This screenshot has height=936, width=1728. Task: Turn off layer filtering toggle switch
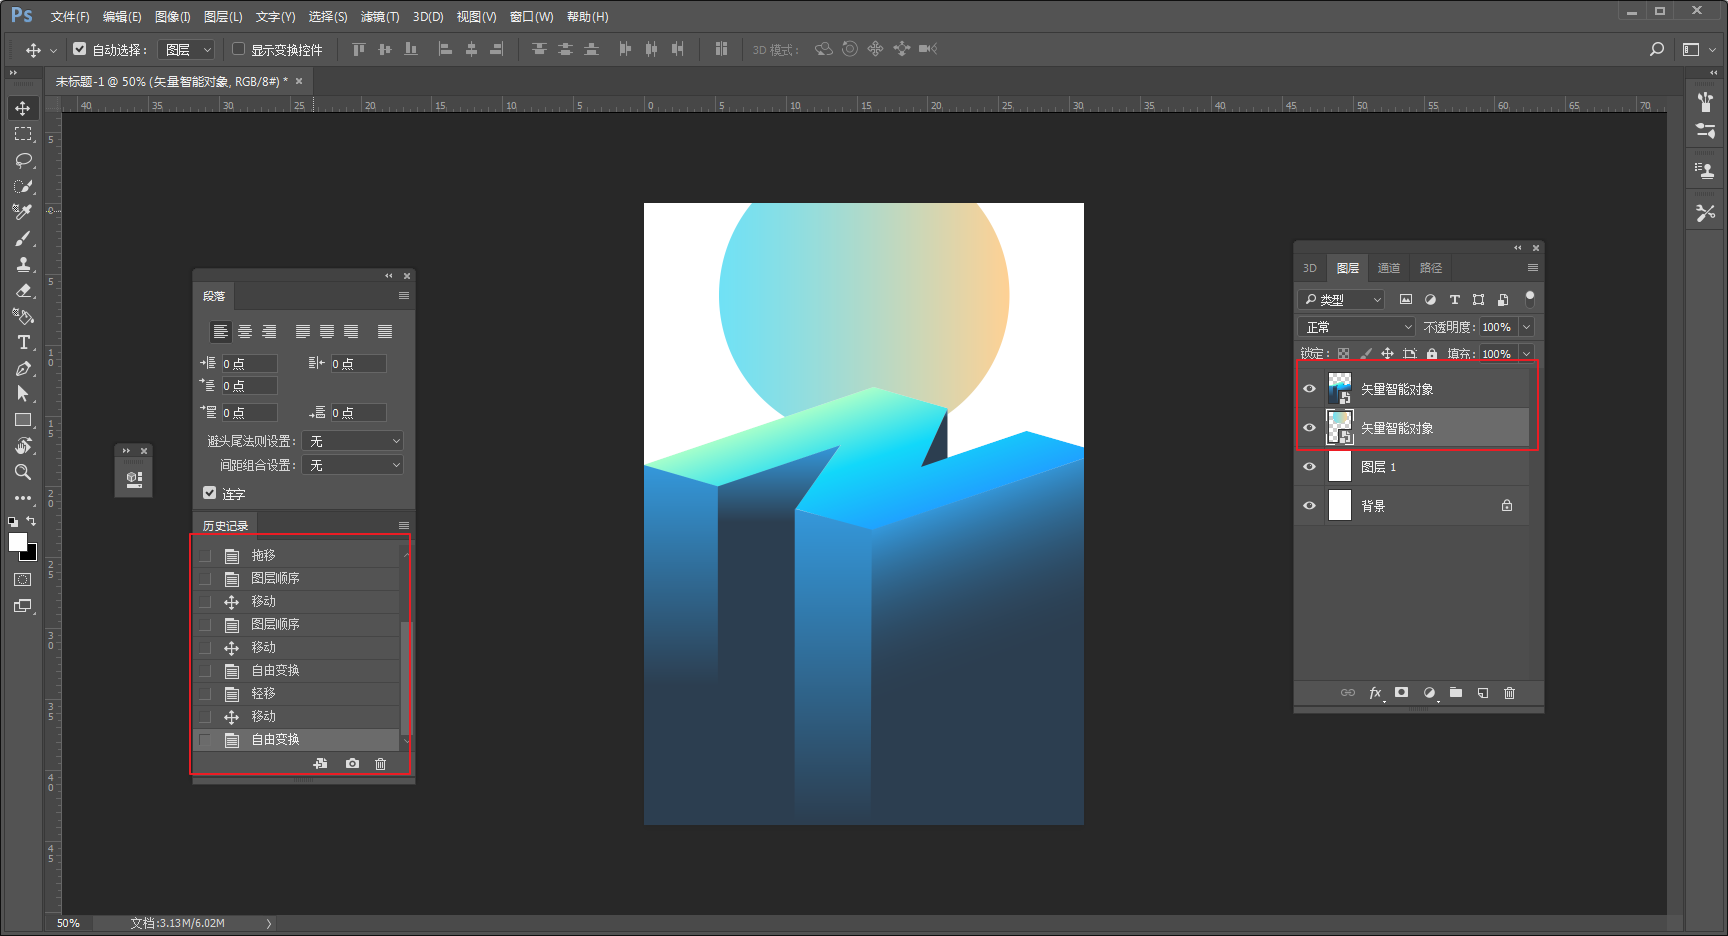click(1529, 299)
